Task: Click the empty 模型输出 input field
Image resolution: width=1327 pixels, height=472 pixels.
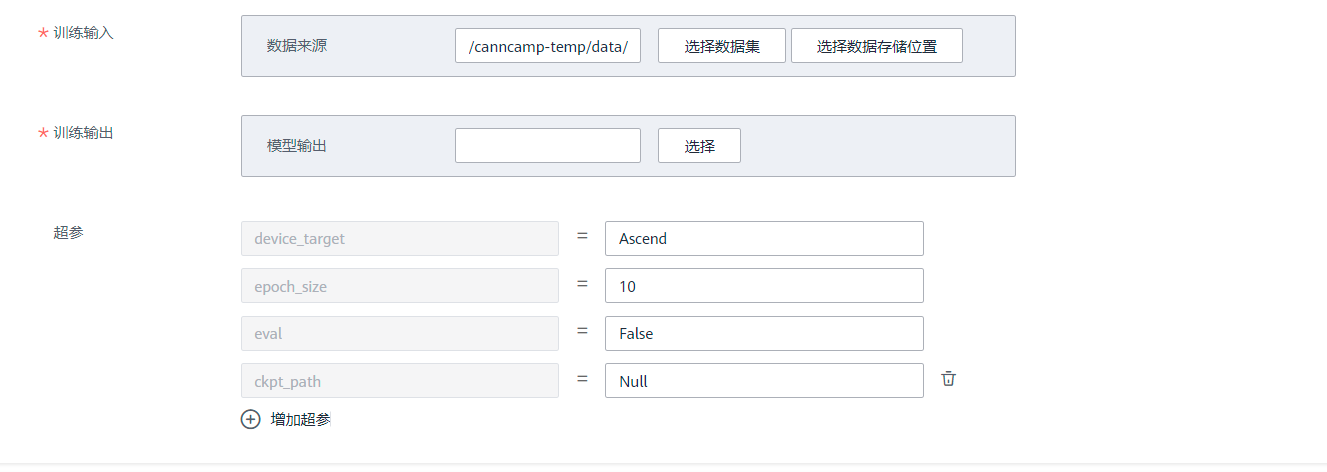Action: point(547,146)
